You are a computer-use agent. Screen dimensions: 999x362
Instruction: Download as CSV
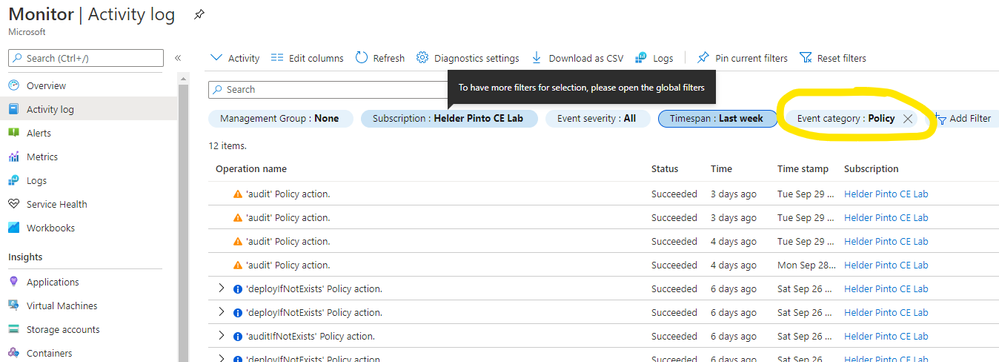tap(577, 58)
